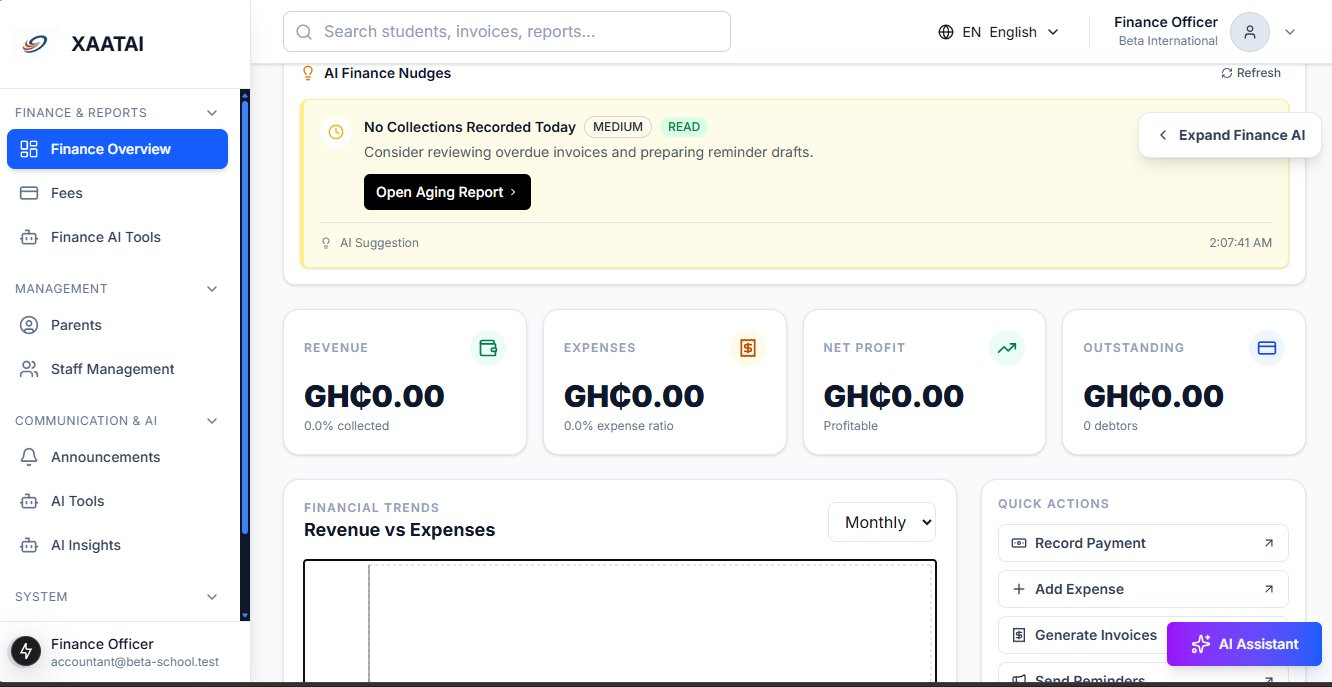This screenshot has height=687, width=1332.
Task: Expand the Finance AI side panel
Action: pyautogui.click(x=1230, y=135)
